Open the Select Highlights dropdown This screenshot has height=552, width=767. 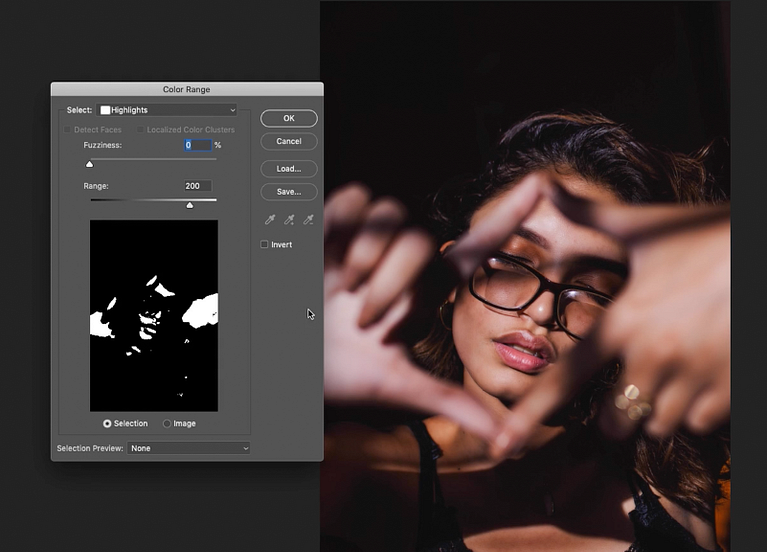coord(167,110)
